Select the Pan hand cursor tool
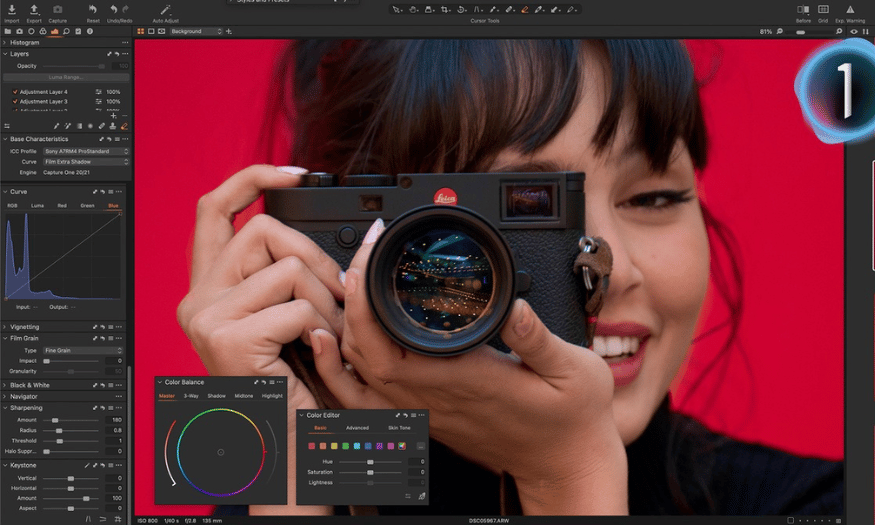This screenshot has height=525, width=875. point(413,9)
